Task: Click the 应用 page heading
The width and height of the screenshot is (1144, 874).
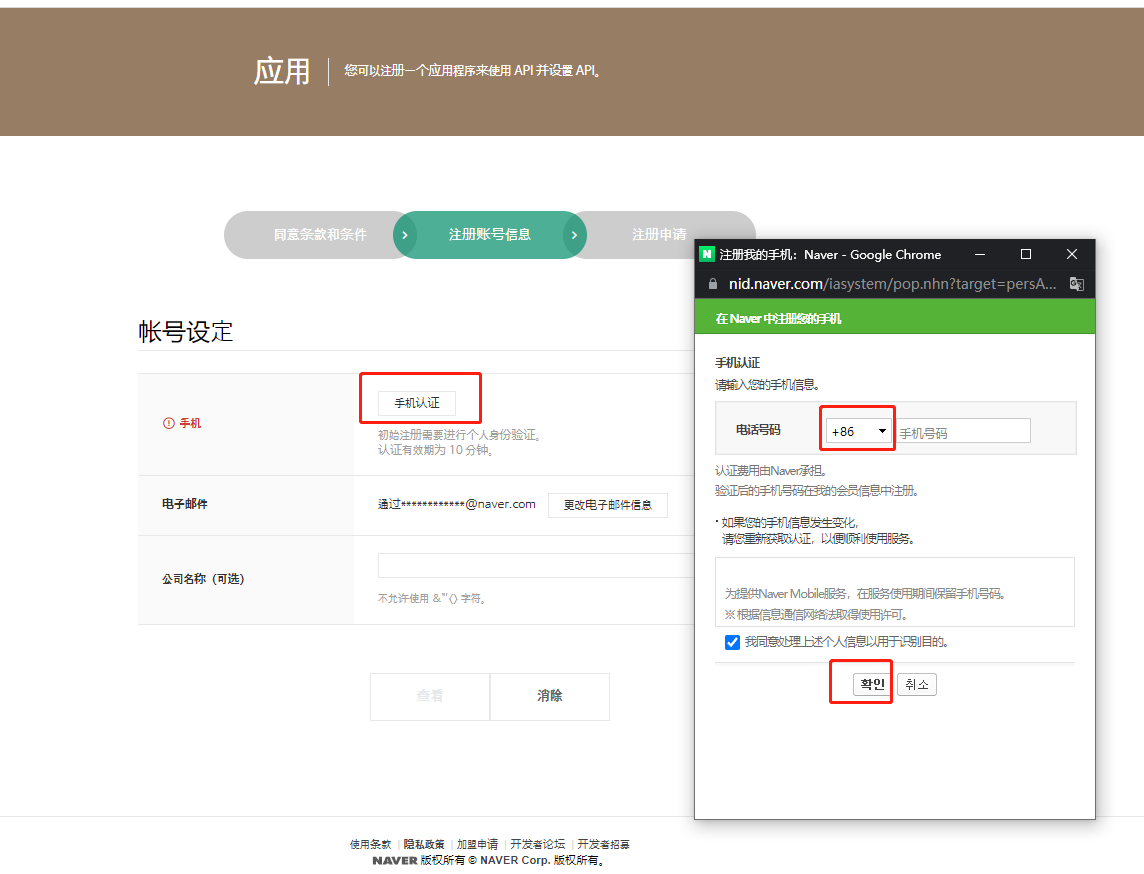Action: pos(282,71)
